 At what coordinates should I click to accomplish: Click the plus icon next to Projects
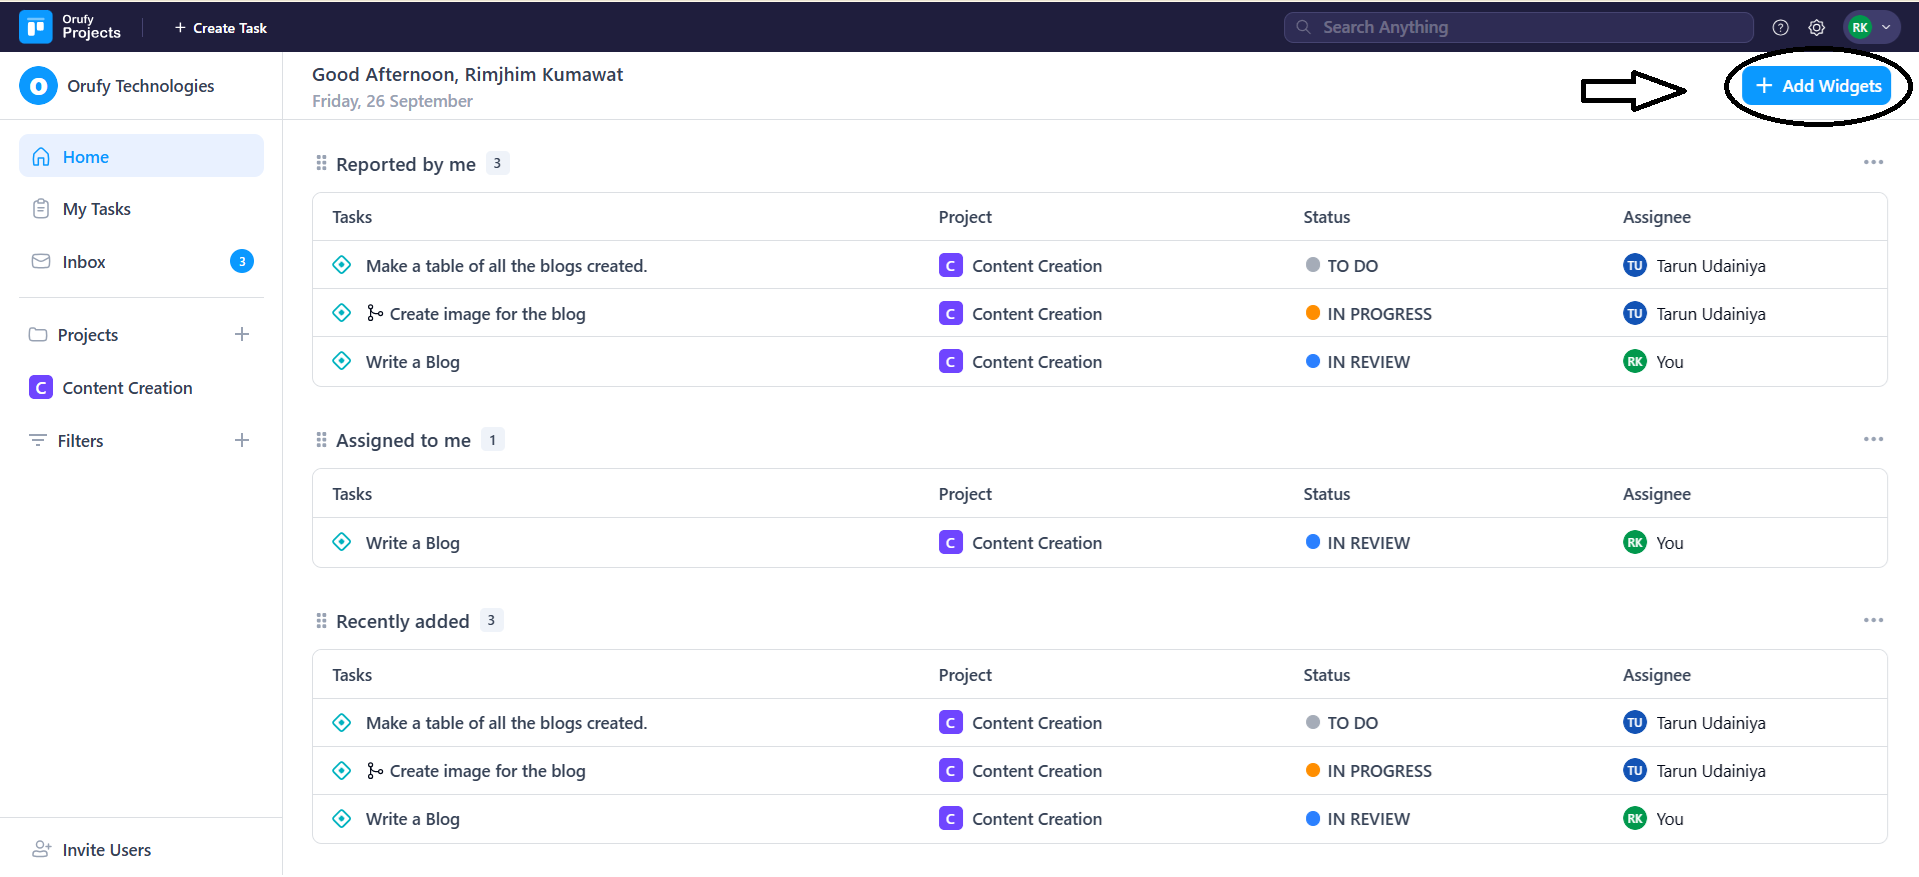[242, 334]
